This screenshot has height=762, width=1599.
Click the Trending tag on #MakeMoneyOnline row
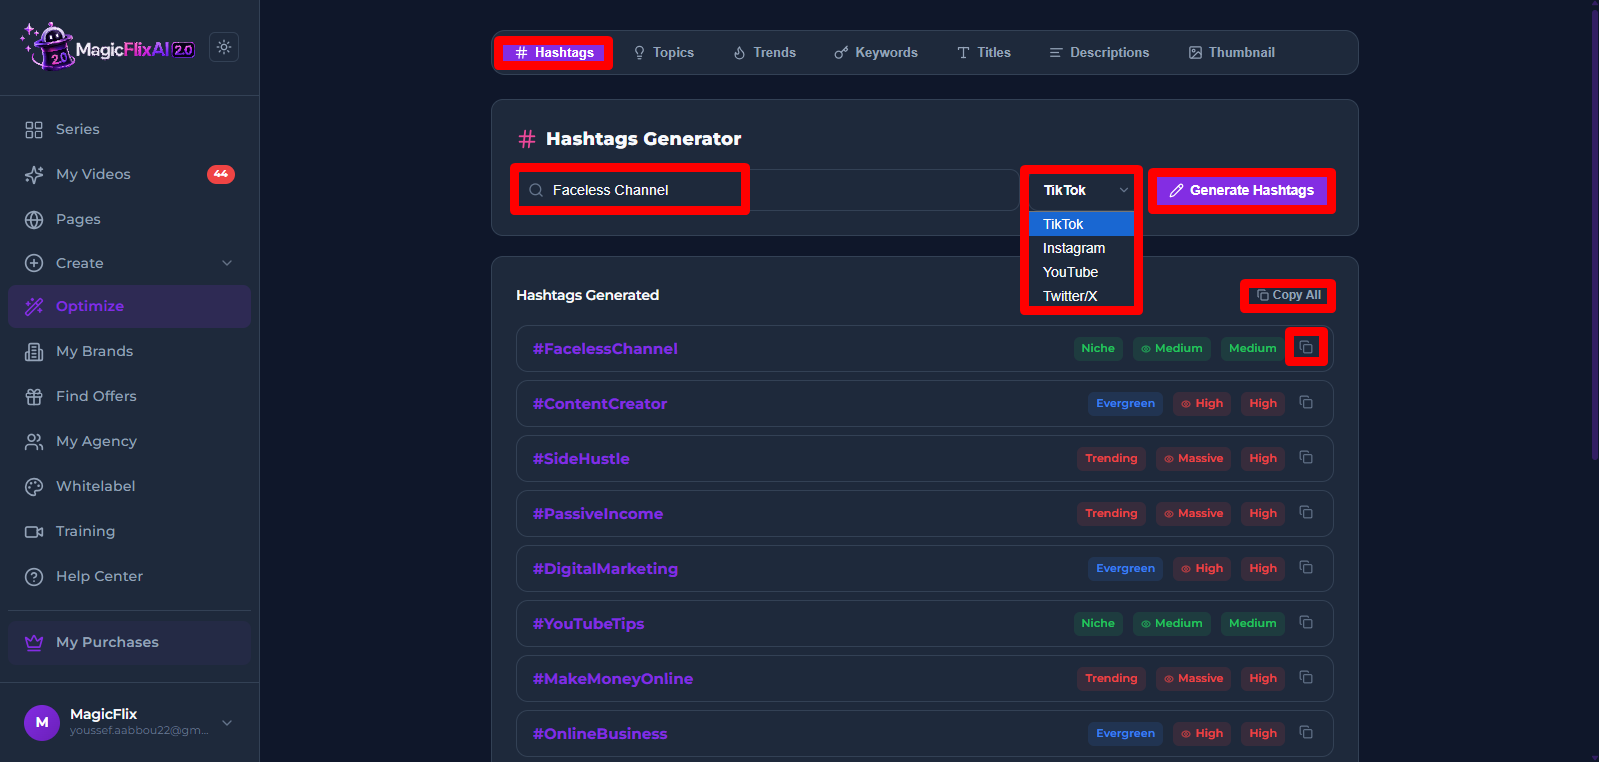point(1111,678)
